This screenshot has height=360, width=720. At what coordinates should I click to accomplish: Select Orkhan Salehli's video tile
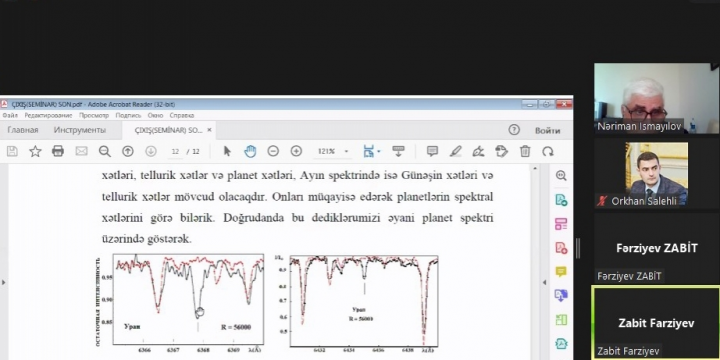(x=656, y=174)
